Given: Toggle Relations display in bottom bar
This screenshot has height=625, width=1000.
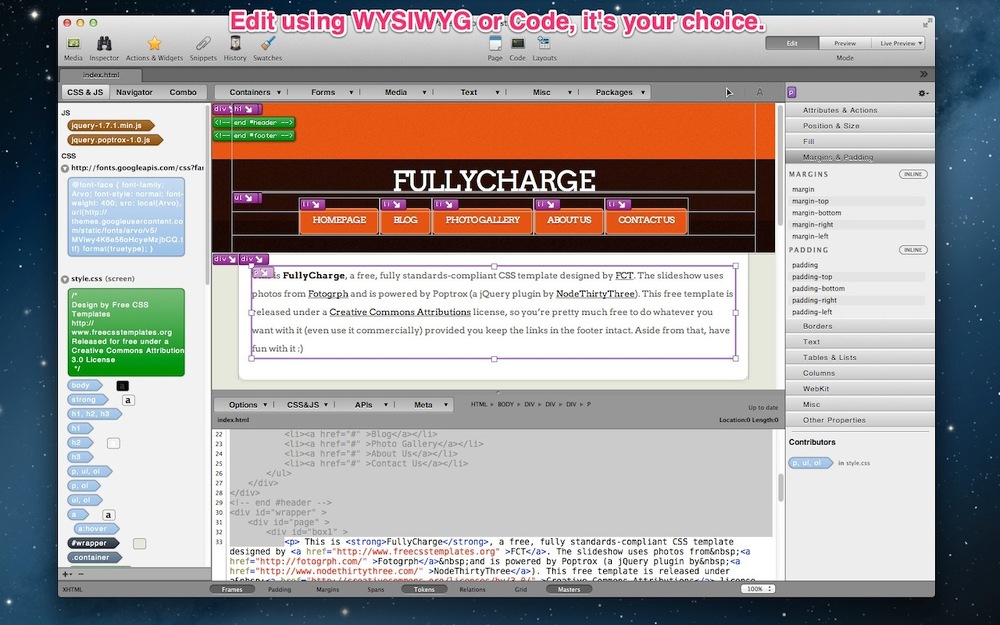Looking at the screenshot, I should tap(472, 589).
